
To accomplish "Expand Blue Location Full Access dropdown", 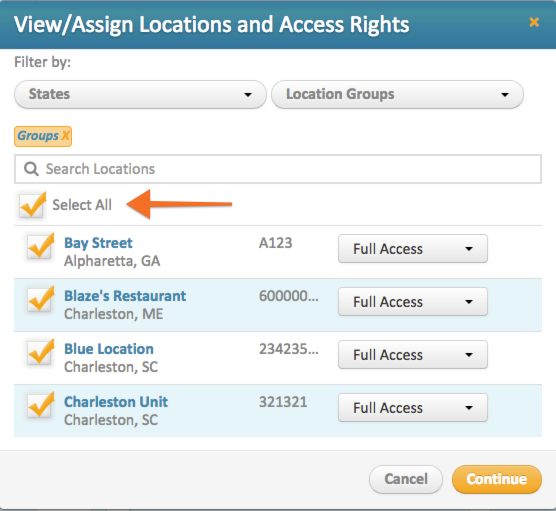I will [413, 354].
